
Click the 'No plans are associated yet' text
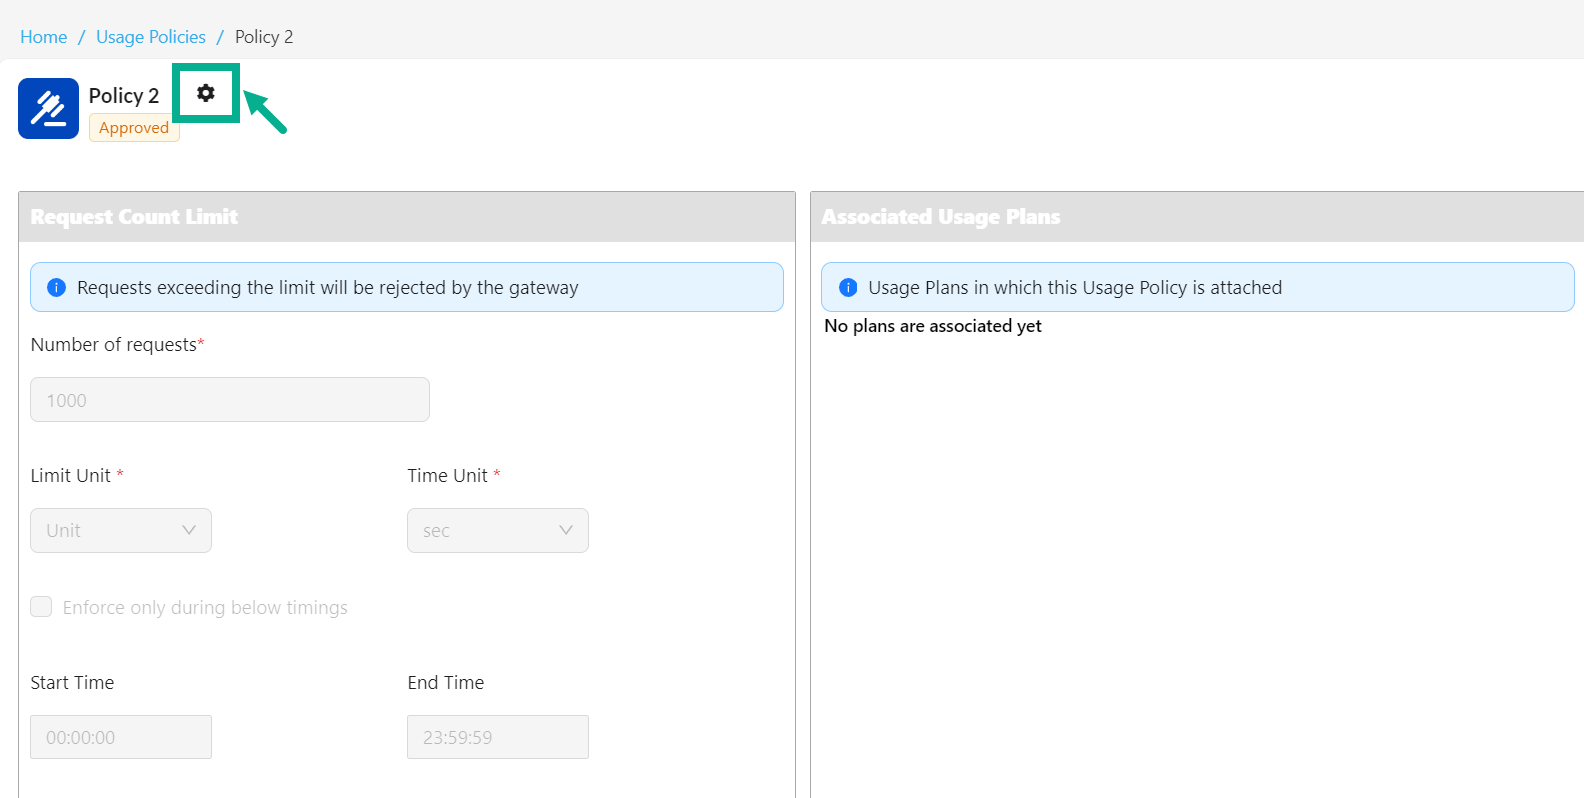[x=933, y=326]
